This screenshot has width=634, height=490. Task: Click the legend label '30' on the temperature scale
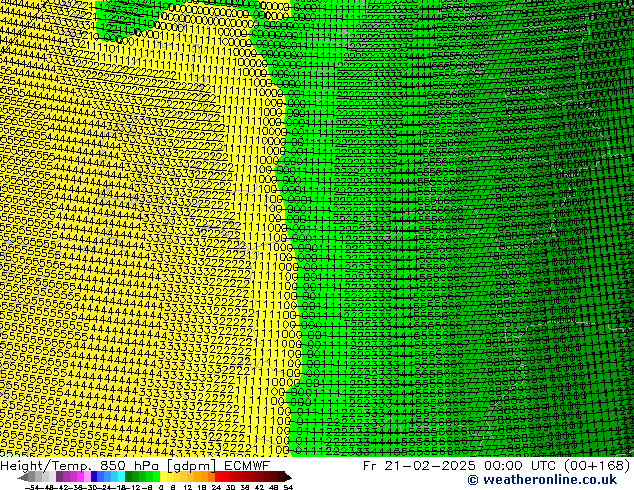click(x=230, y=488)
